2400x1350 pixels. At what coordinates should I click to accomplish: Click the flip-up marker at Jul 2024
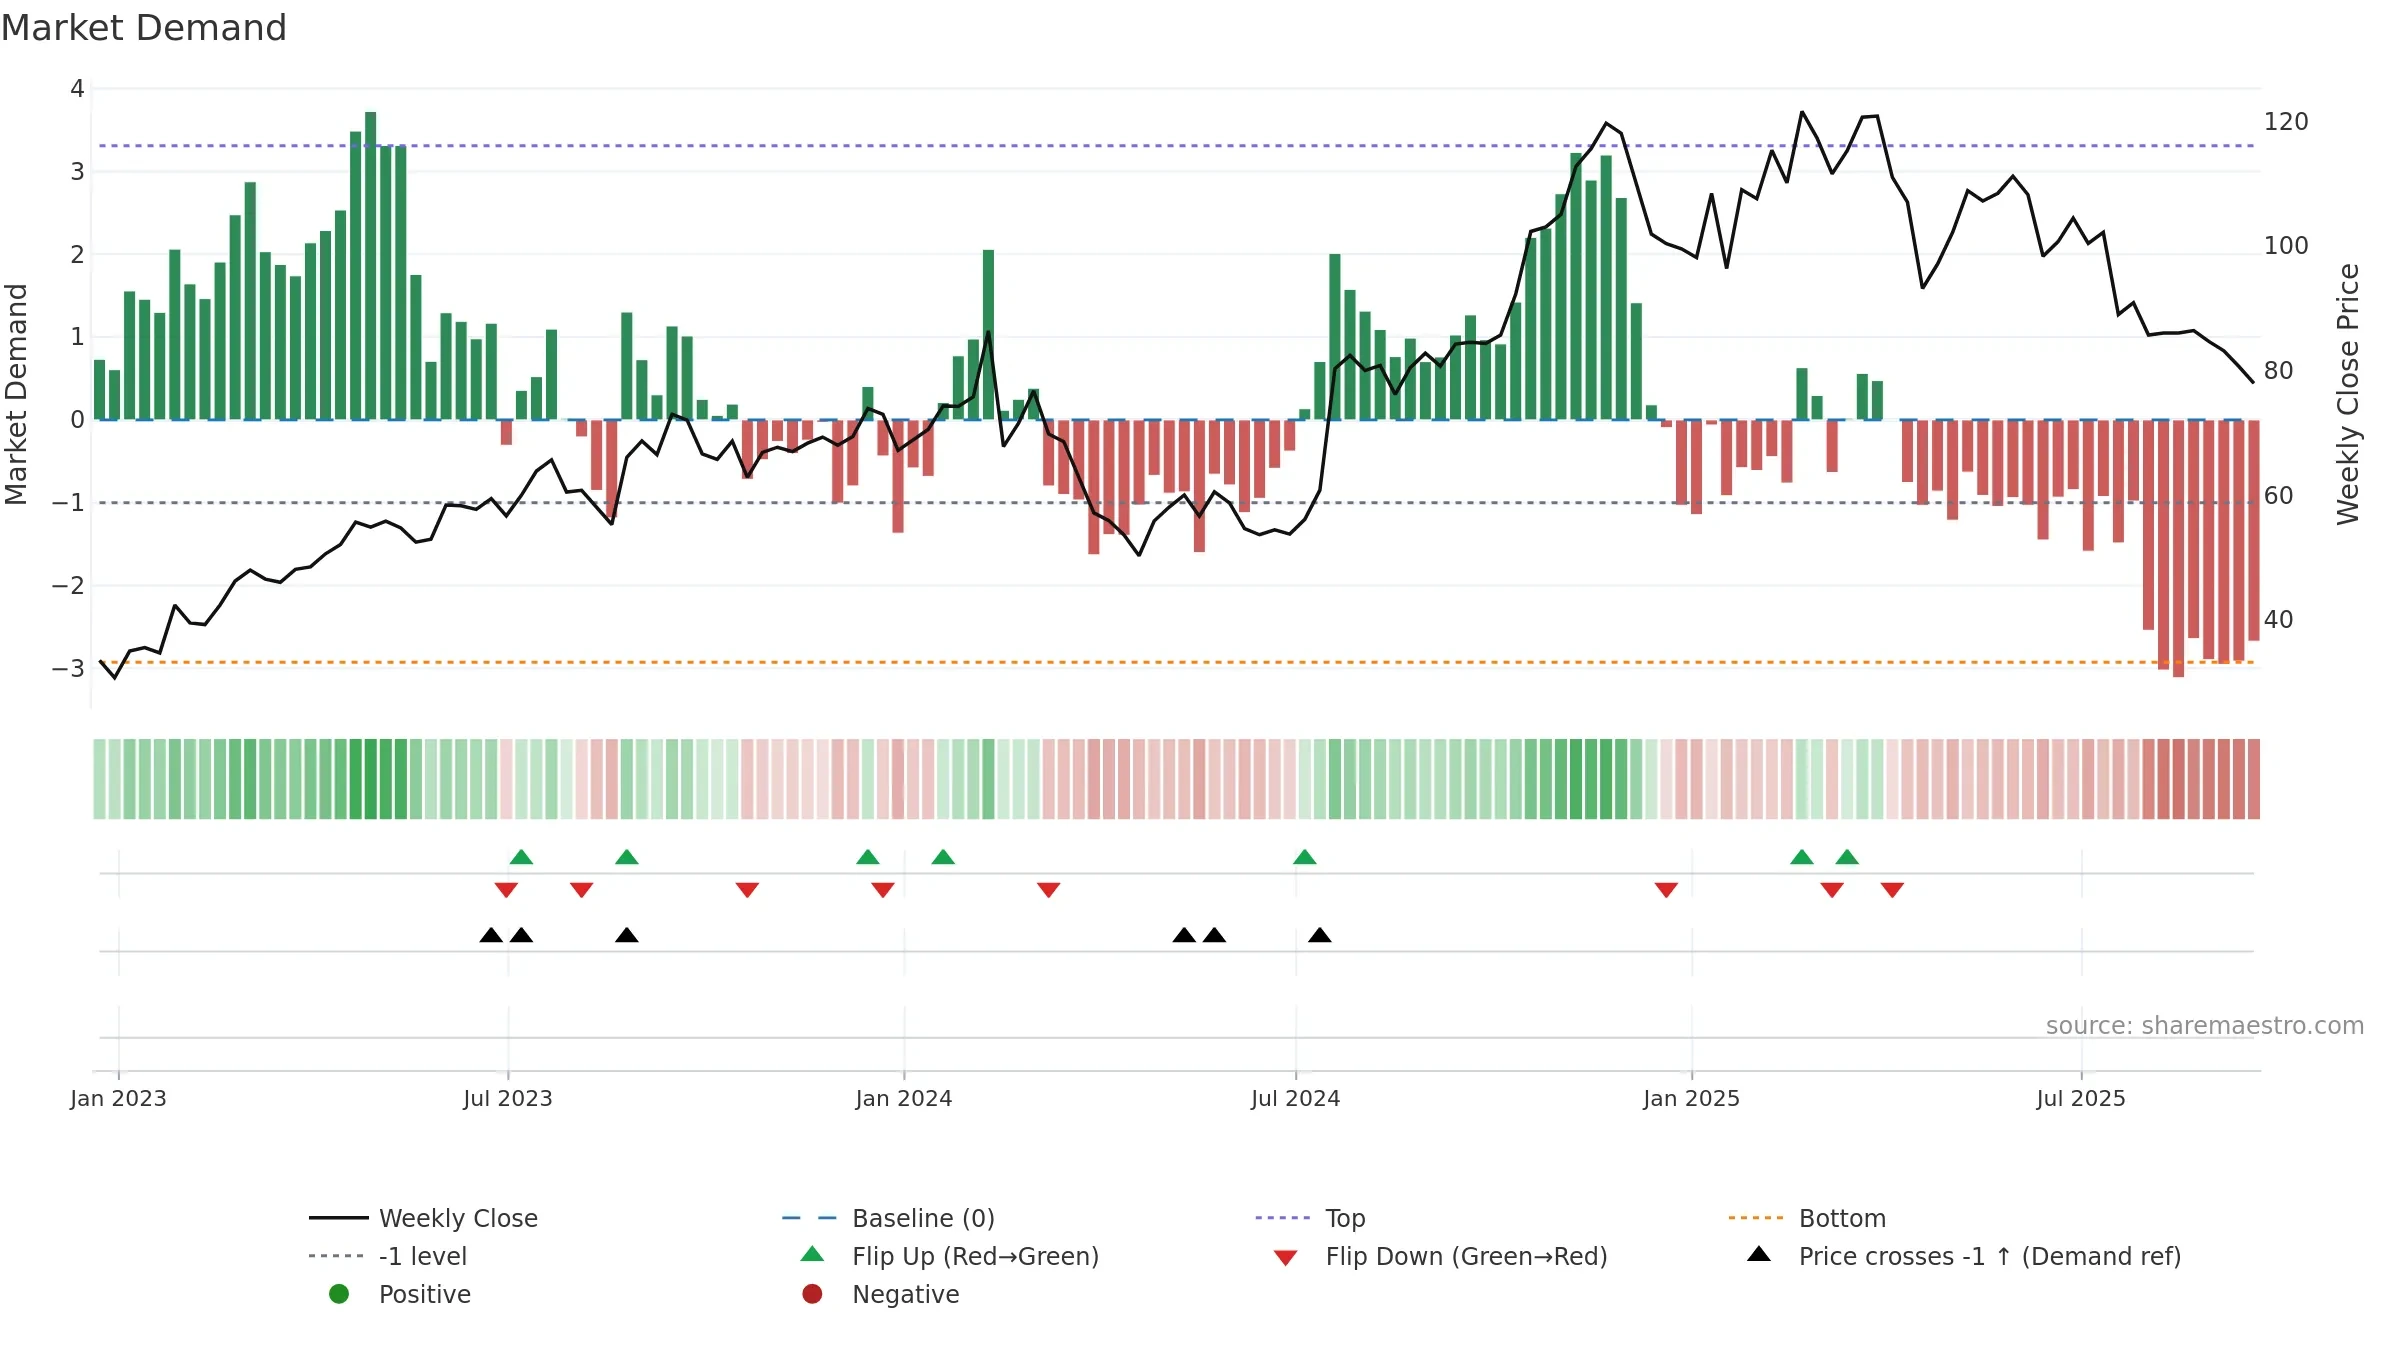[x=1305, y=857]
